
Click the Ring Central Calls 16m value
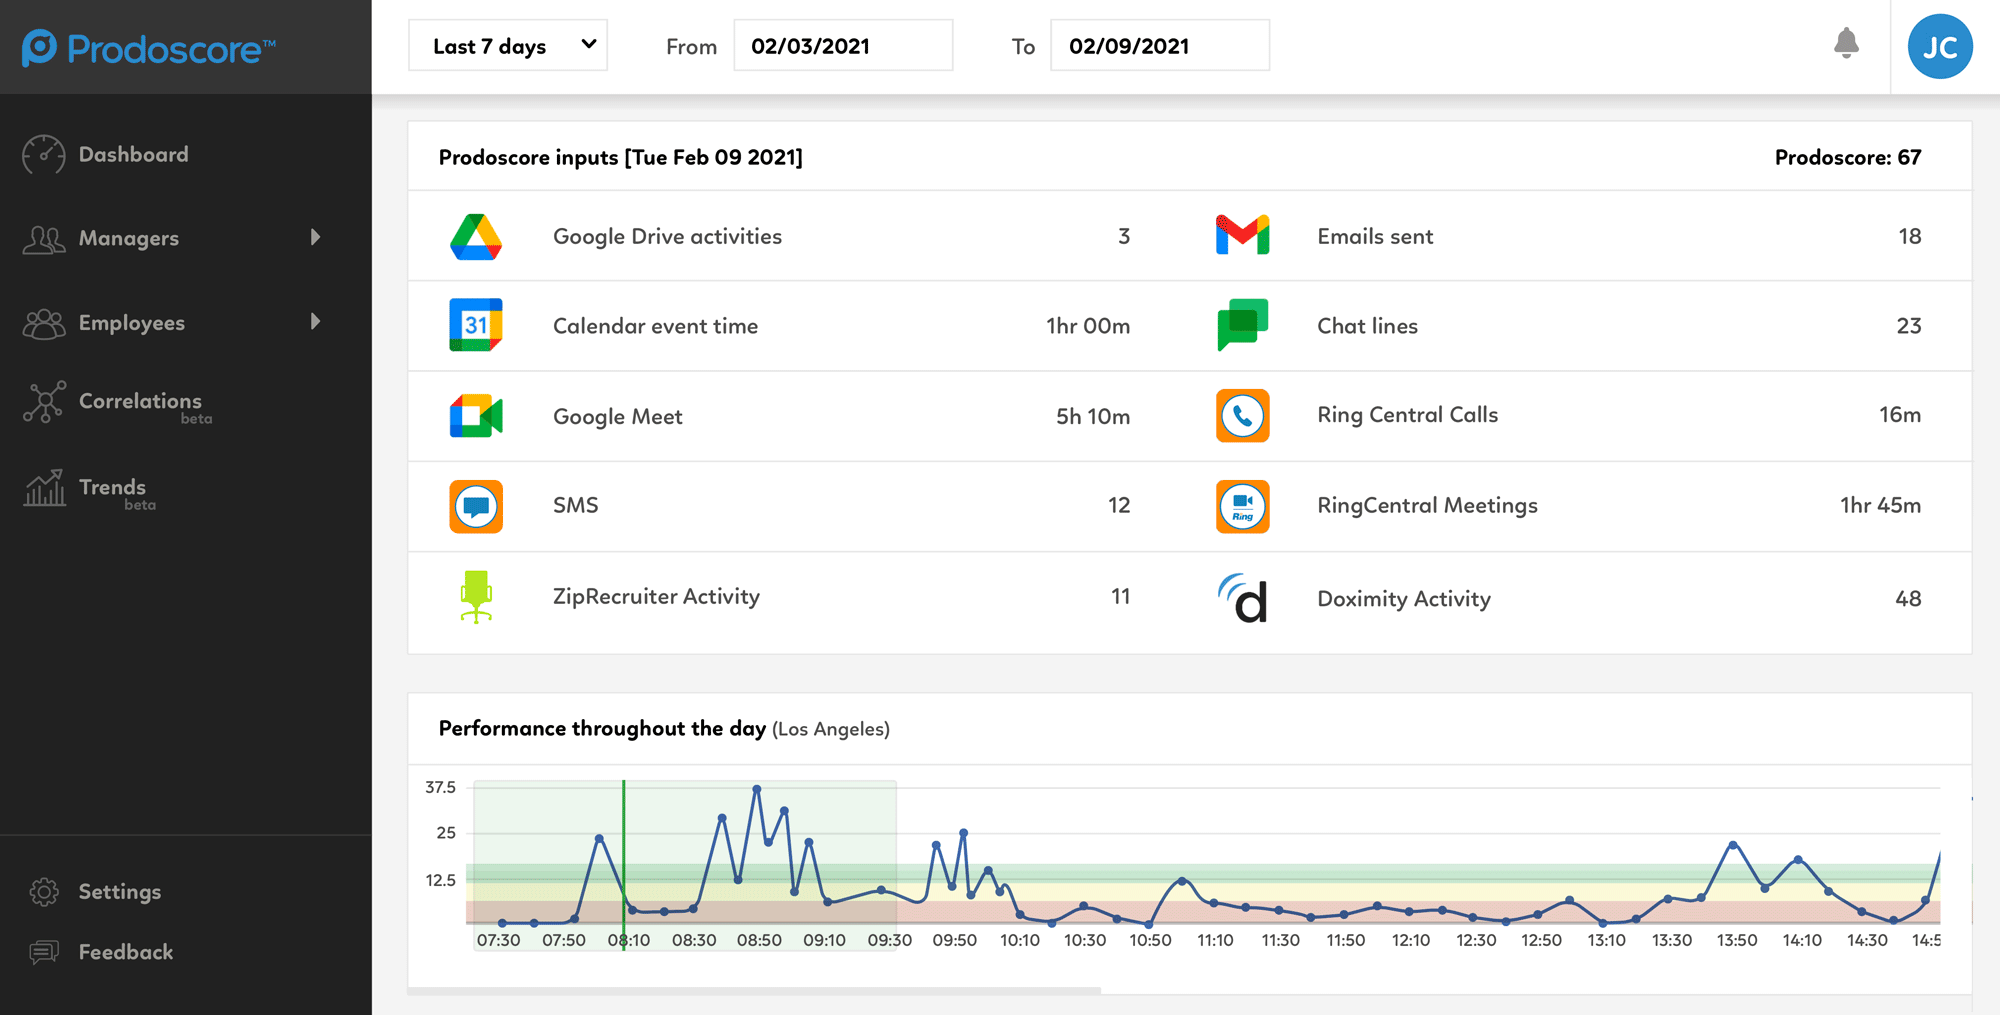click(1900, 415)
